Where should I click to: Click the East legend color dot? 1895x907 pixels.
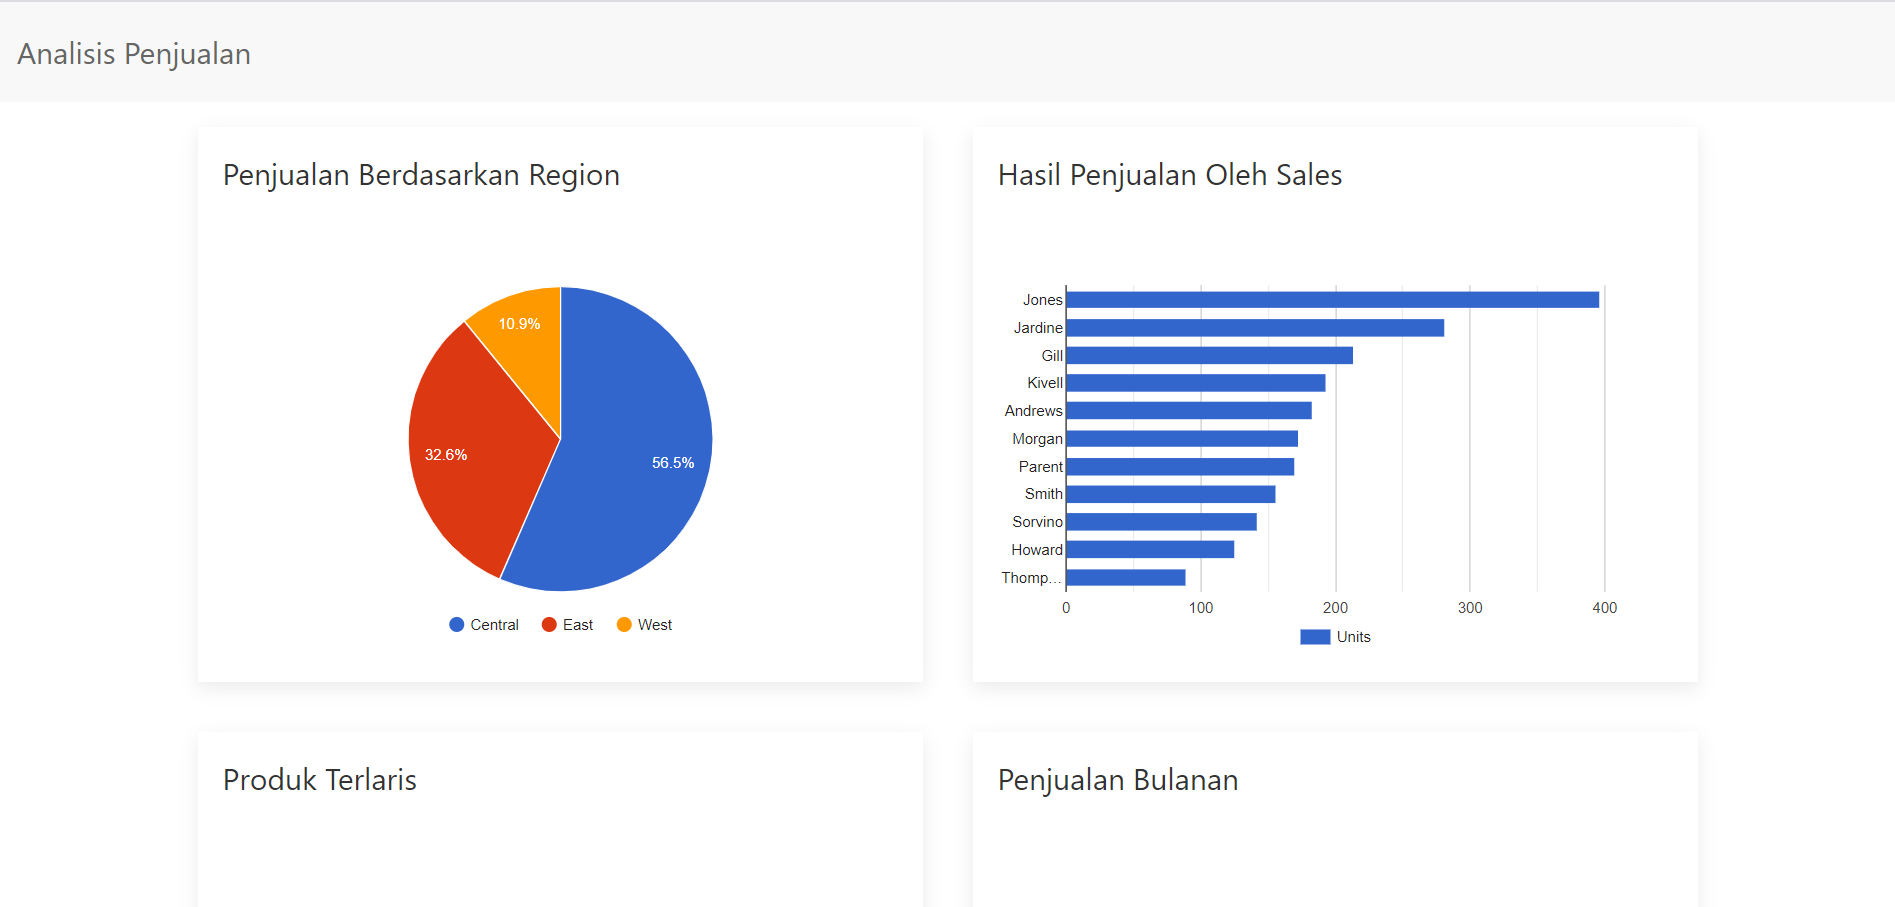(x=549, y=625)
